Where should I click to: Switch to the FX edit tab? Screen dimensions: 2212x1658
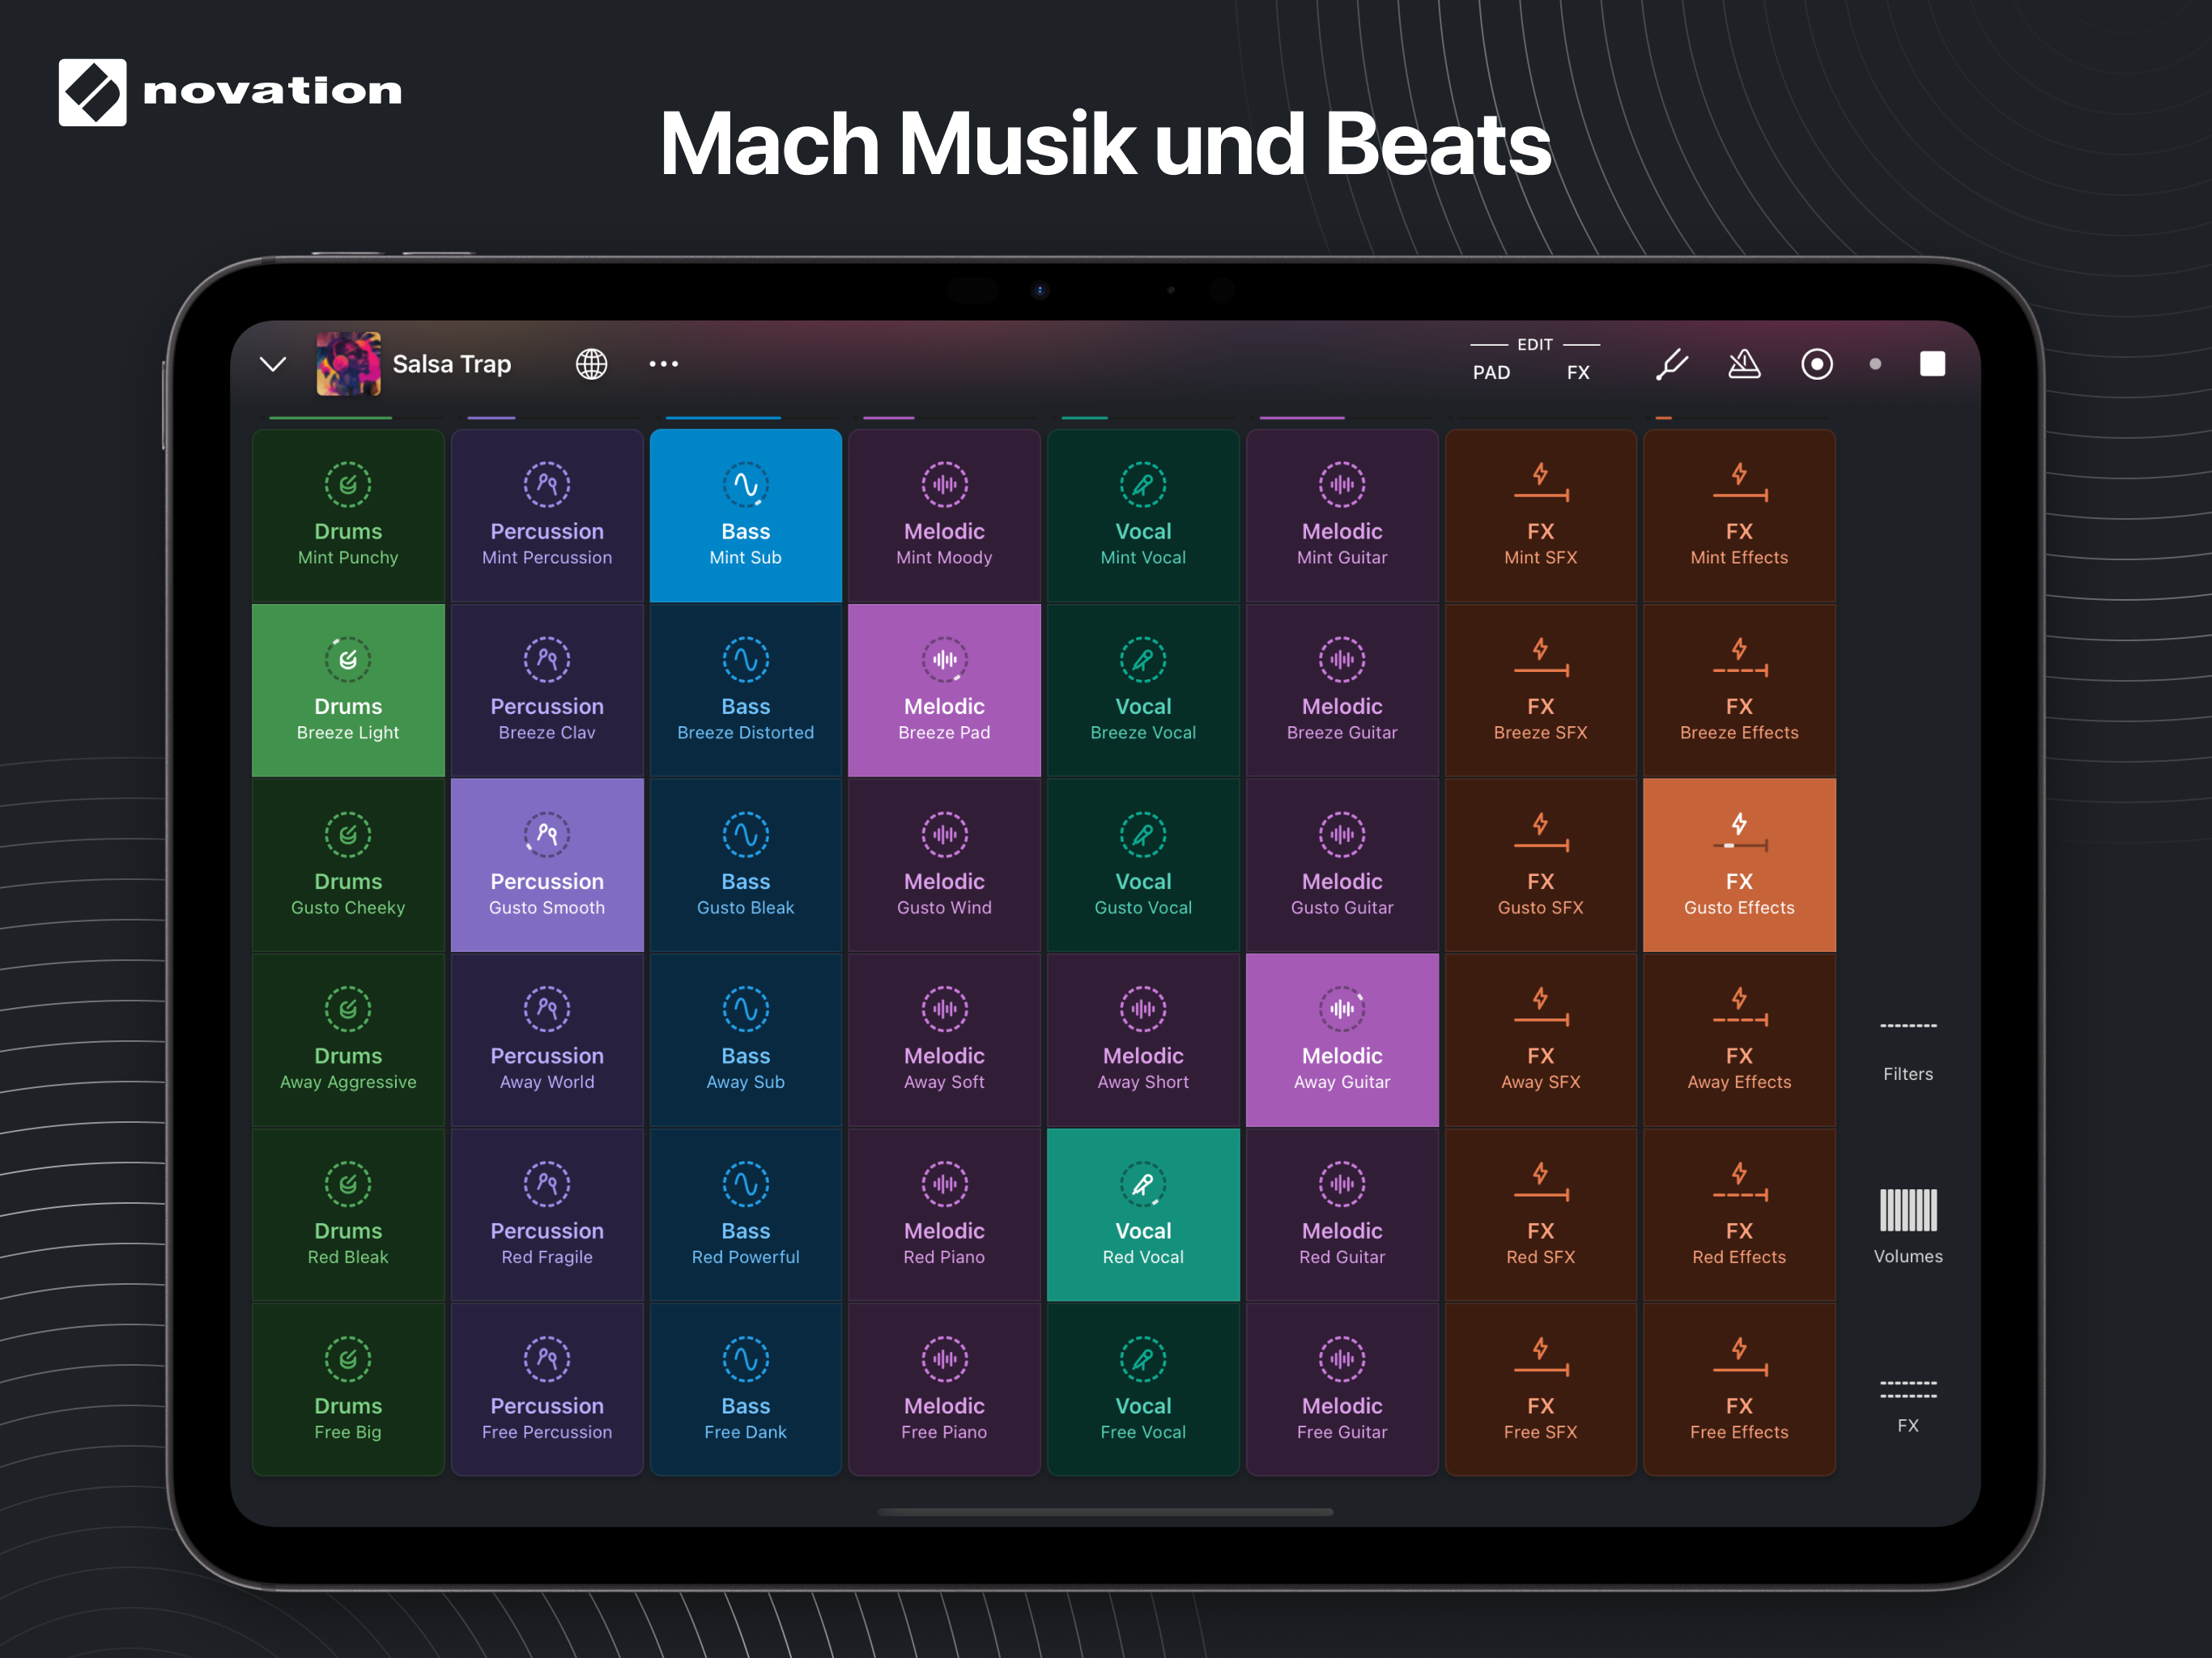coord(1577,372)
